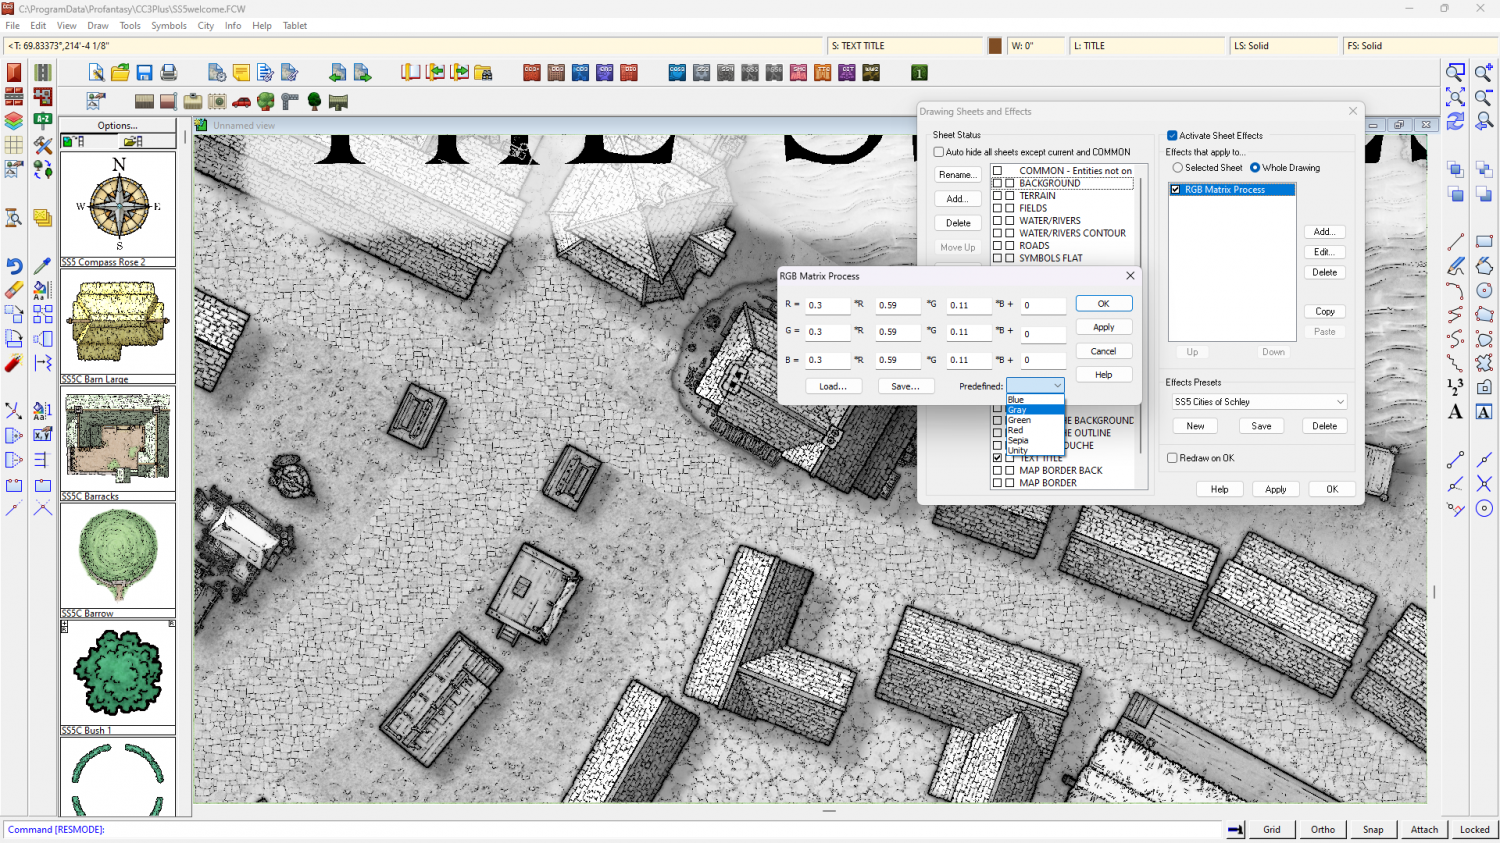Toggle Redraw on OK checkbox
This screenshot has height=843, width=1500.
tap(1172, 458)
